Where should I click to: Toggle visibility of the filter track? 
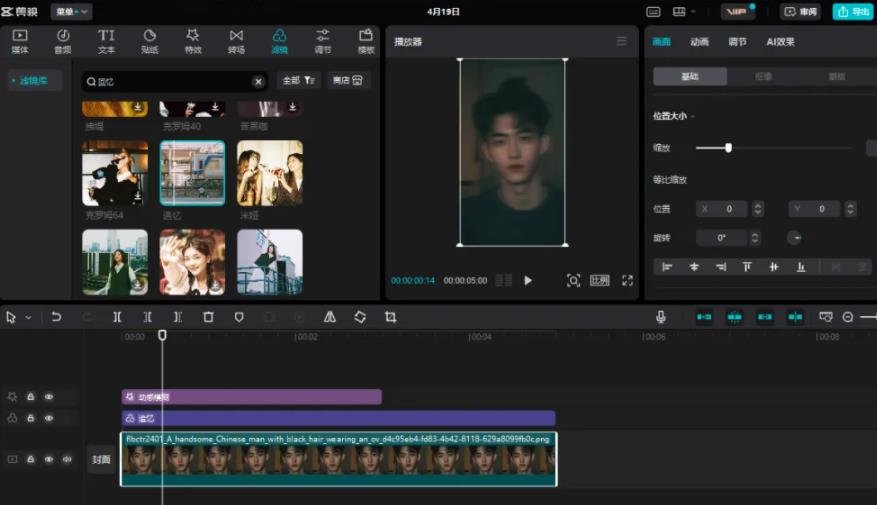click(49, 418)
